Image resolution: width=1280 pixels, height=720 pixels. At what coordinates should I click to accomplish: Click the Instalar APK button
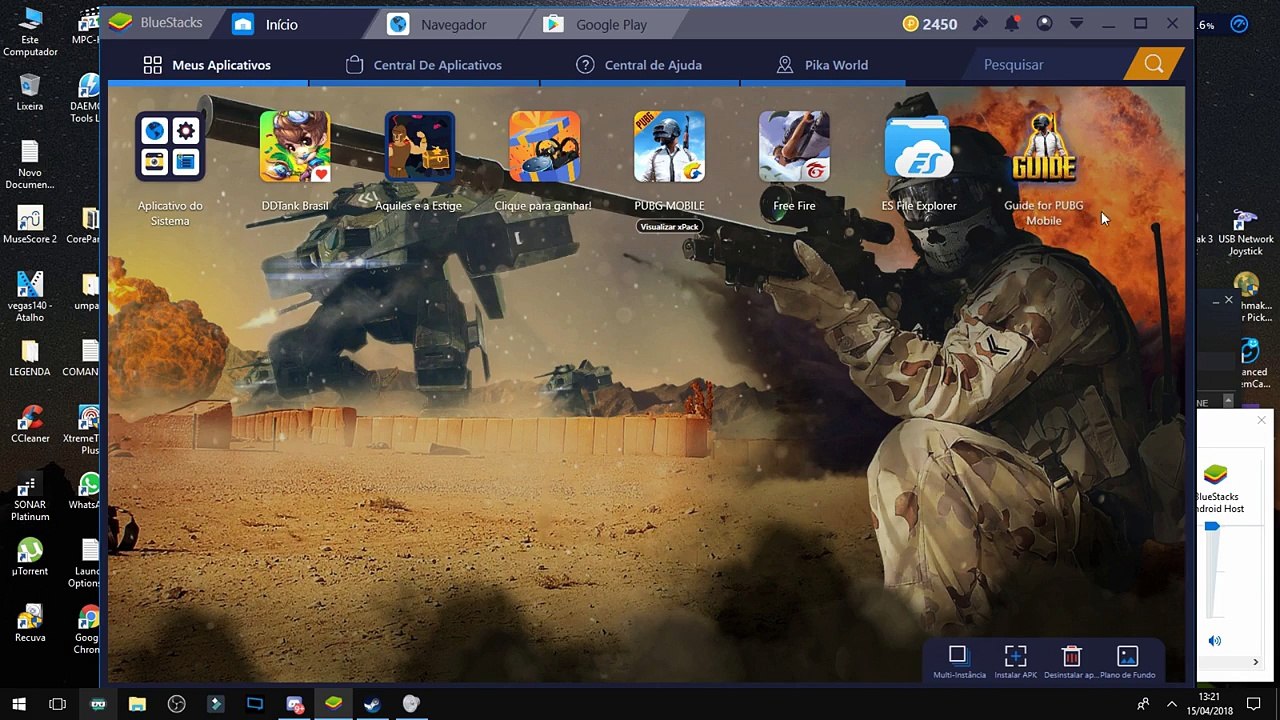(1015, 660)
